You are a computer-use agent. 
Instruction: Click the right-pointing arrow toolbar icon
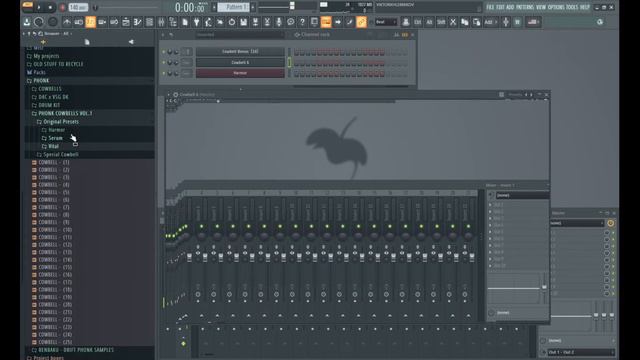(338, 22)
